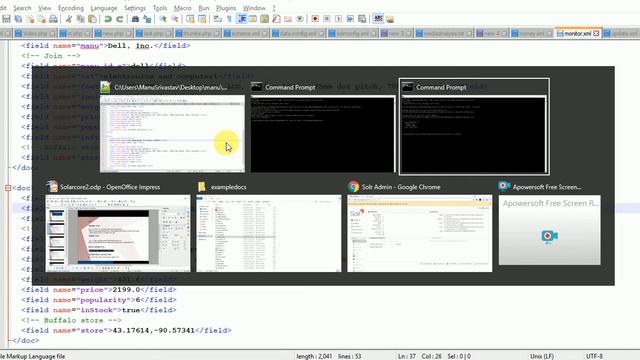The image size is (640, 360).
Task: Click the Stop Recording macro icon
Action: pos(327,19)
